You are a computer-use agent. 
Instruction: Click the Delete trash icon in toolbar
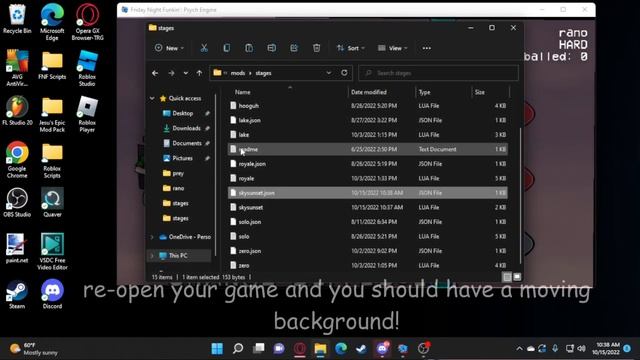[316, 48]
